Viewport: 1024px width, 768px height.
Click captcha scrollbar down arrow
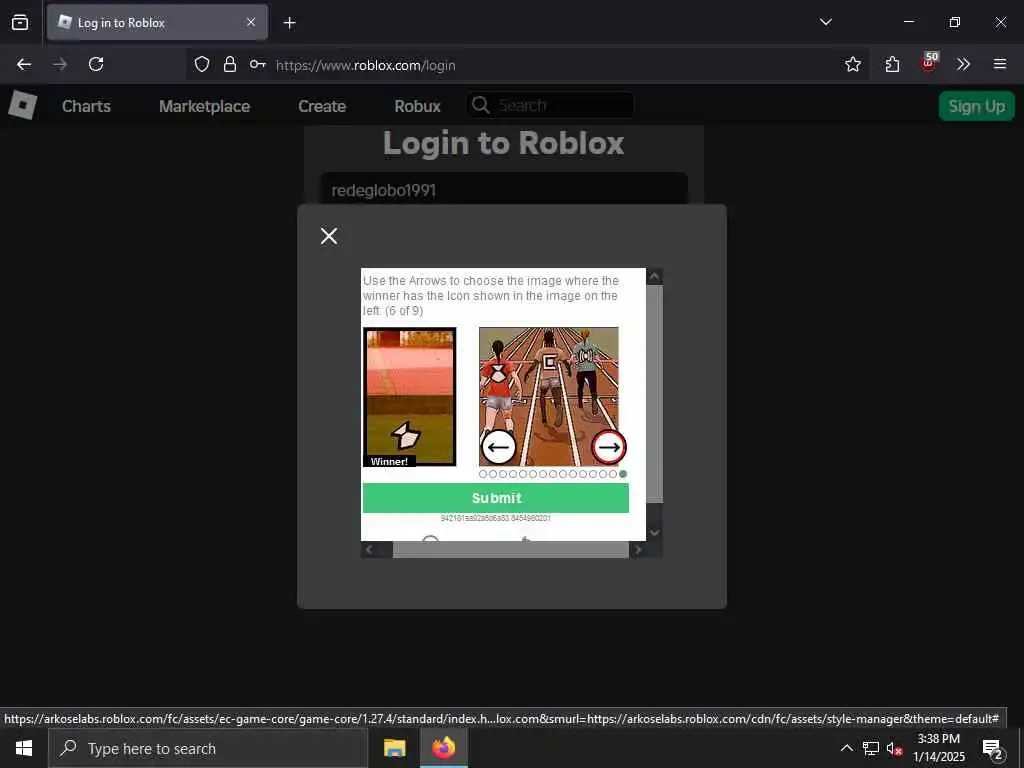click(654, 533)
